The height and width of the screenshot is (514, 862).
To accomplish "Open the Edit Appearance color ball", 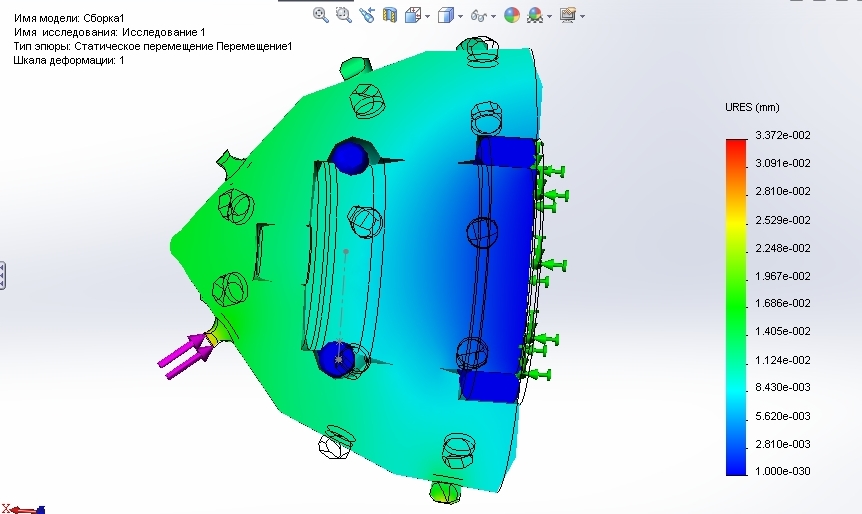I will click(x=512, y=15).
